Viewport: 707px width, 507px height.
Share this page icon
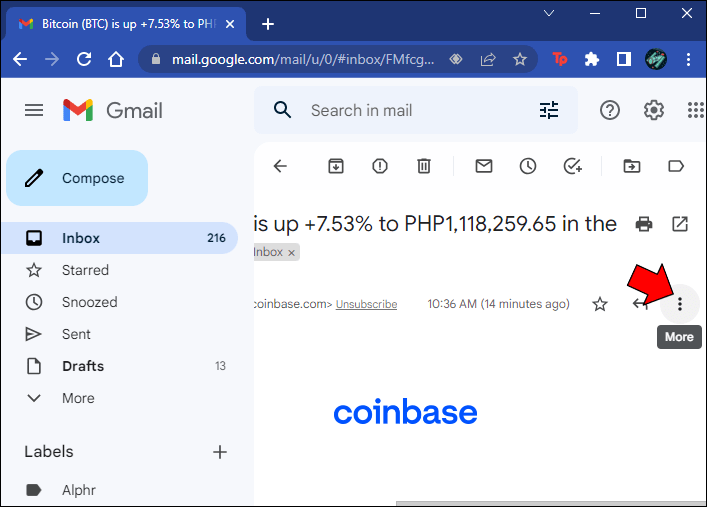pyautogui.click(x=488, y=59)
